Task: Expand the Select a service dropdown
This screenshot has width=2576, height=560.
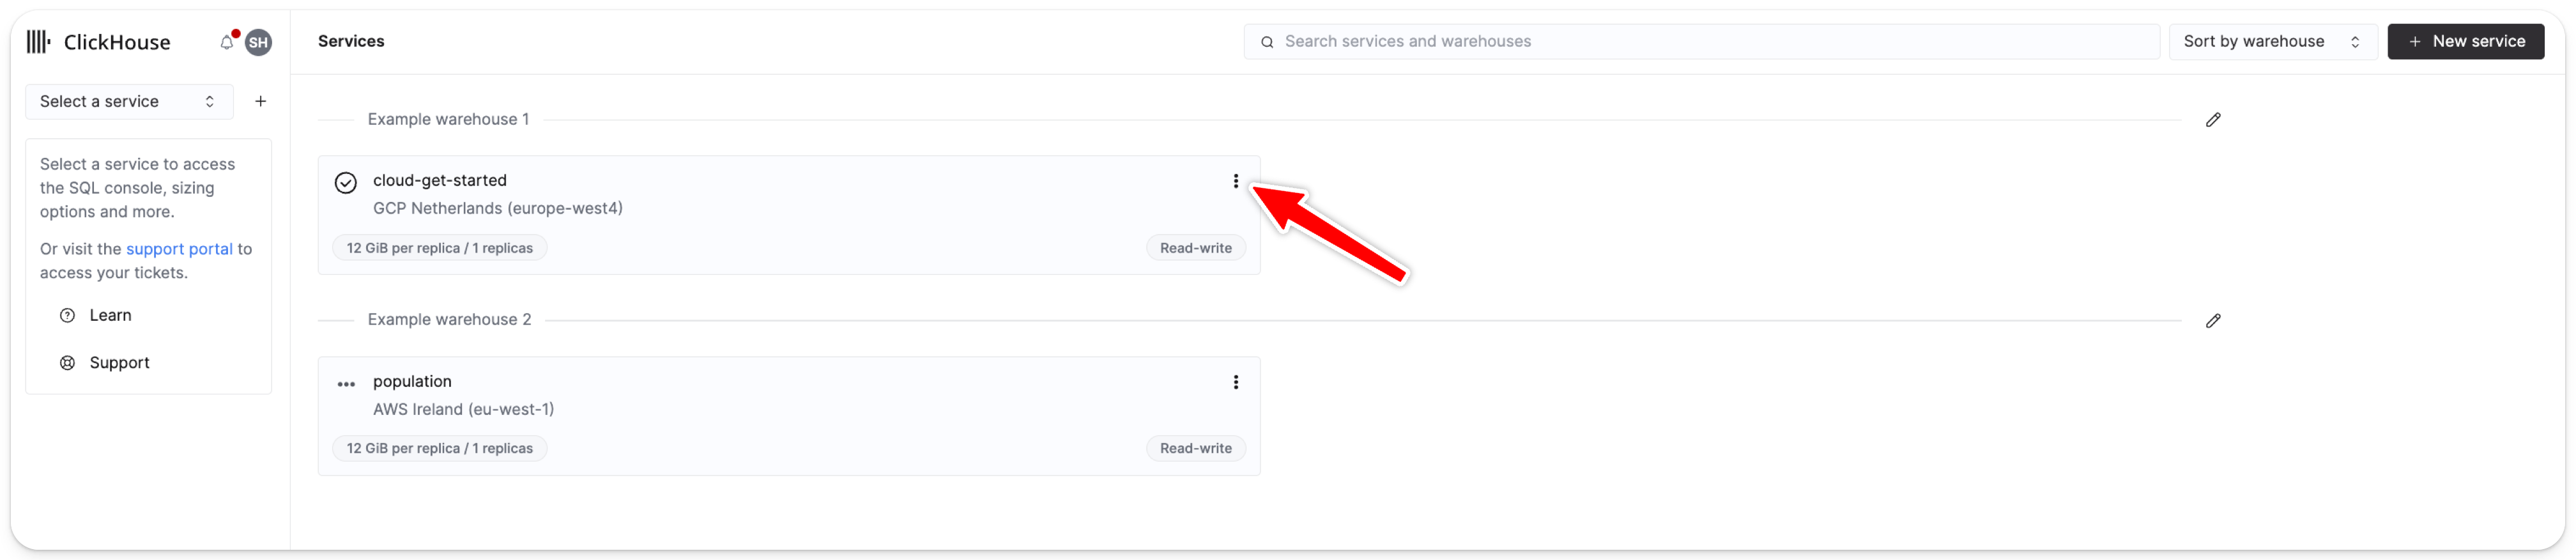Action: [129, 101]
